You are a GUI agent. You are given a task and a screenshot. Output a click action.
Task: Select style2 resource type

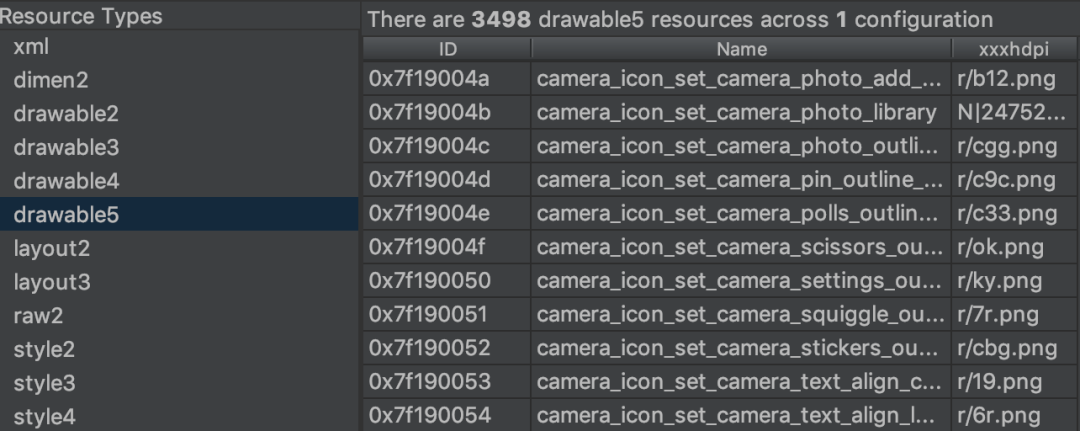179,349
